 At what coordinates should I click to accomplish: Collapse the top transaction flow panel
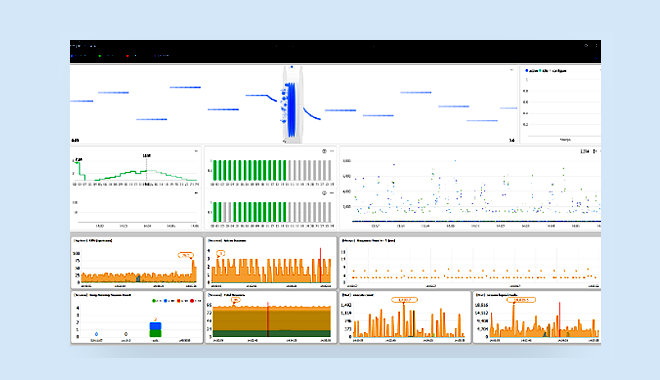tap(512, 70)
